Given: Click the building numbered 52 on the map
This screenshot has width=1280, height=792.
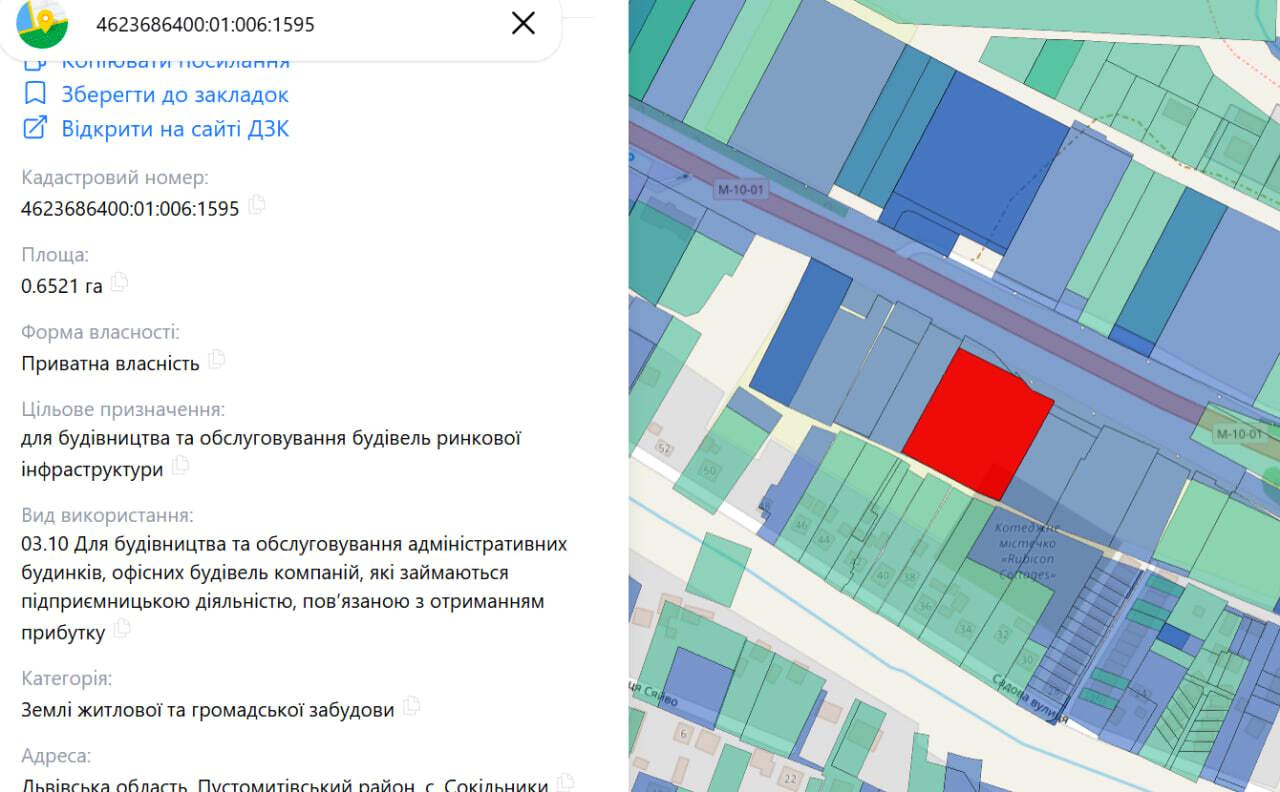Looking at the screenshot, I should [663, 448].
